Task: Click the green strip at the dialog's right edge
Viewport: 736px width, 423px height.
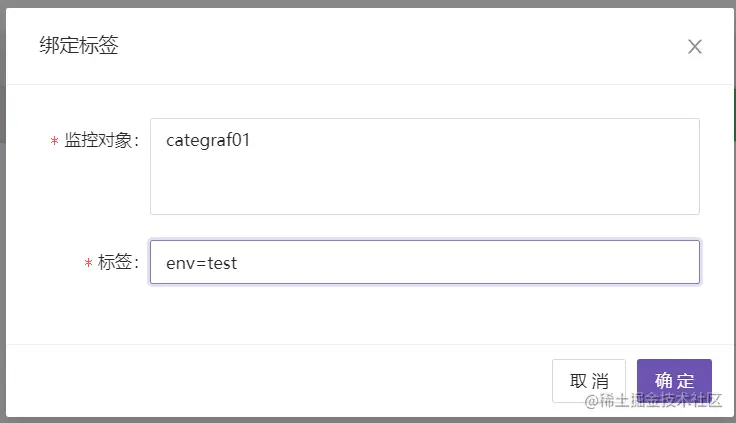Action: (734, 115)
